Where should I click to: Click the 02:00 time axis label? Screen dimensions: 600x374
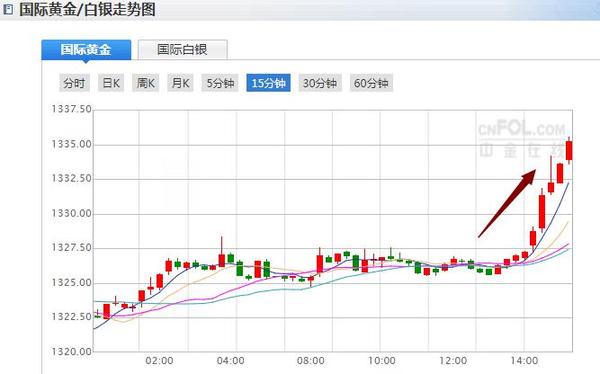pos(159,361)
